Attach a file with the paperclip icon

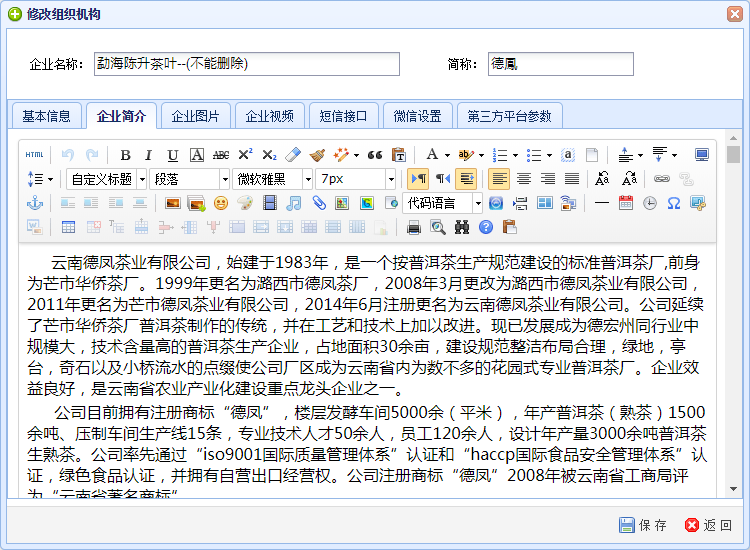(319, 203)
